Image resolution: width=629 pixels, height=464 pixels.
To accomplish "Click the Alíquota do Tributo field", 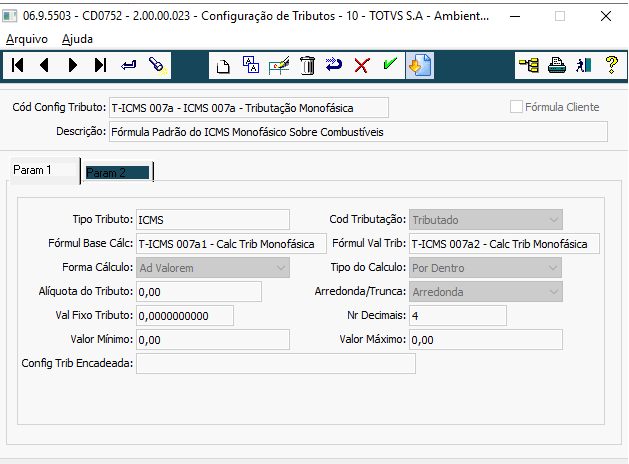I will (x=199, y=292).
